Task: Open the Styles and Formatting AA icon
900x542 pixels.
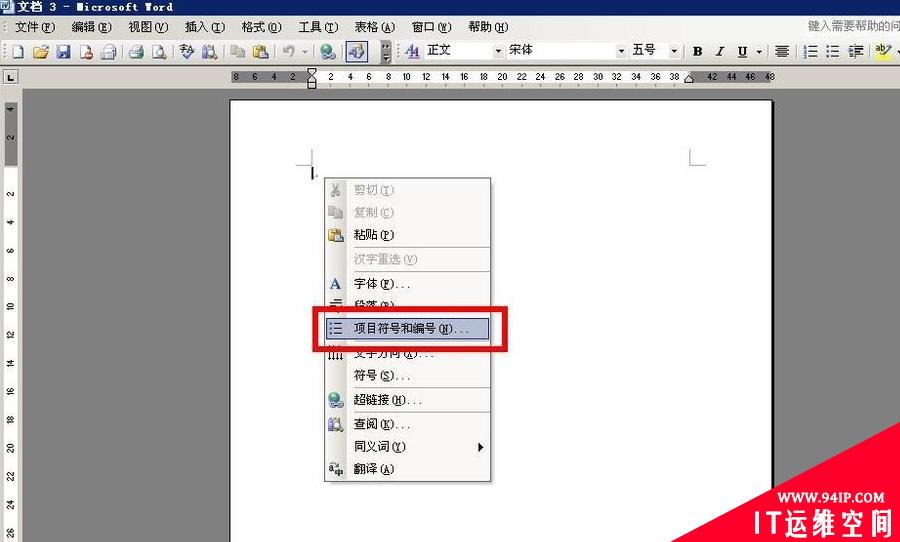Action: (412, 52)
